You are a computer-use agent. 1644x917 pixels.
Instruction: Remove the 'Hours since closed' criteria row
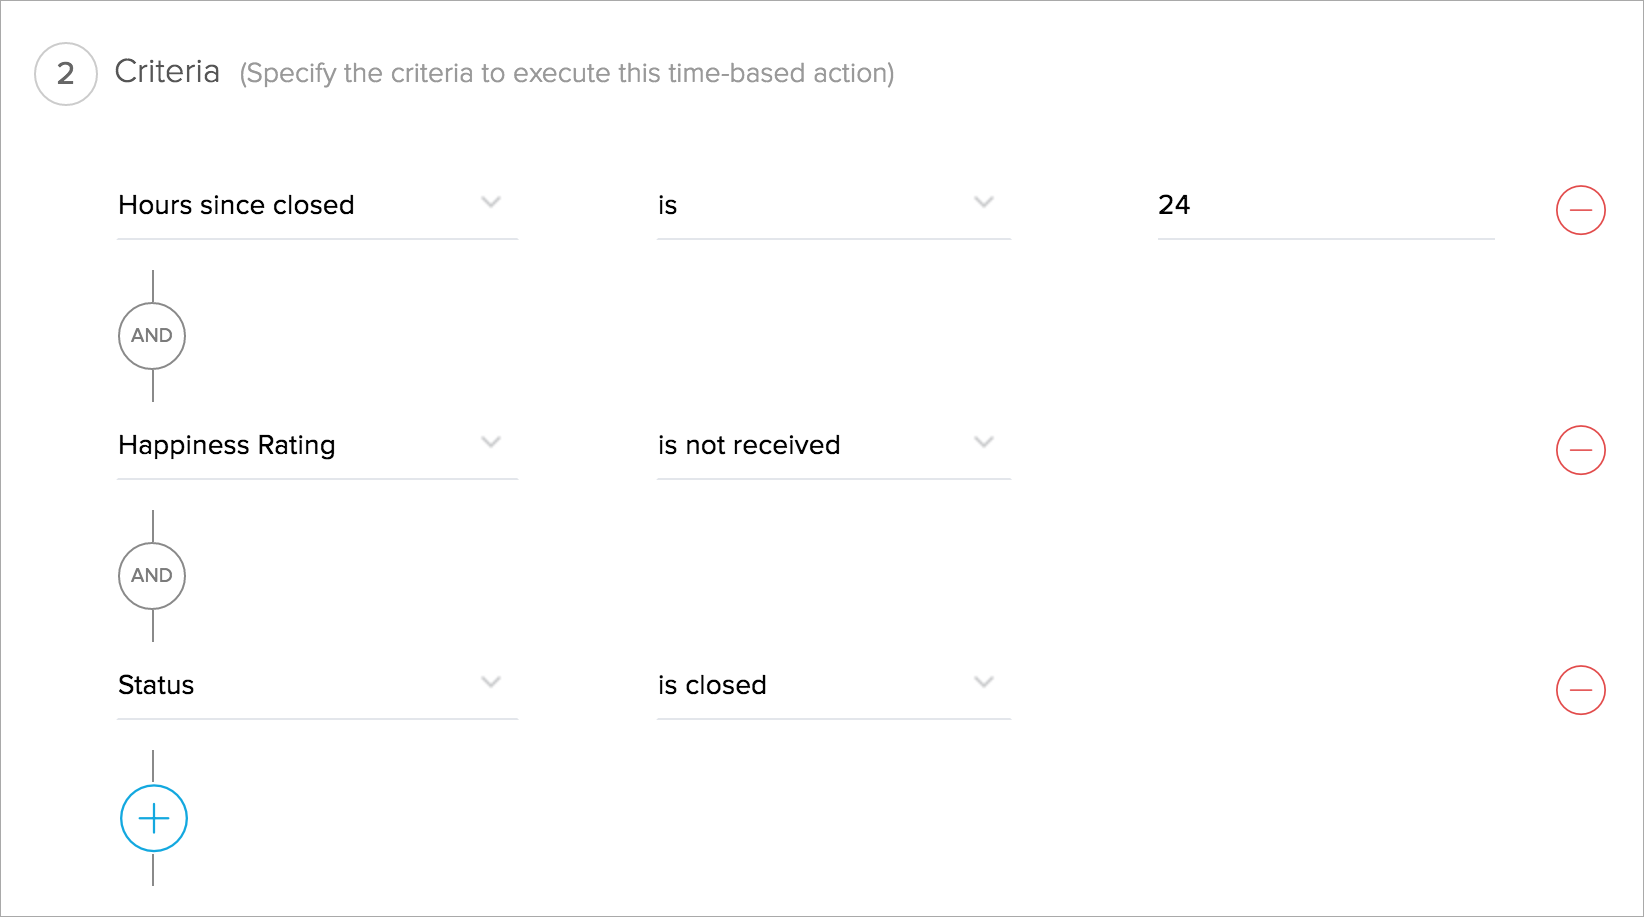click(x=1580, y=210)
